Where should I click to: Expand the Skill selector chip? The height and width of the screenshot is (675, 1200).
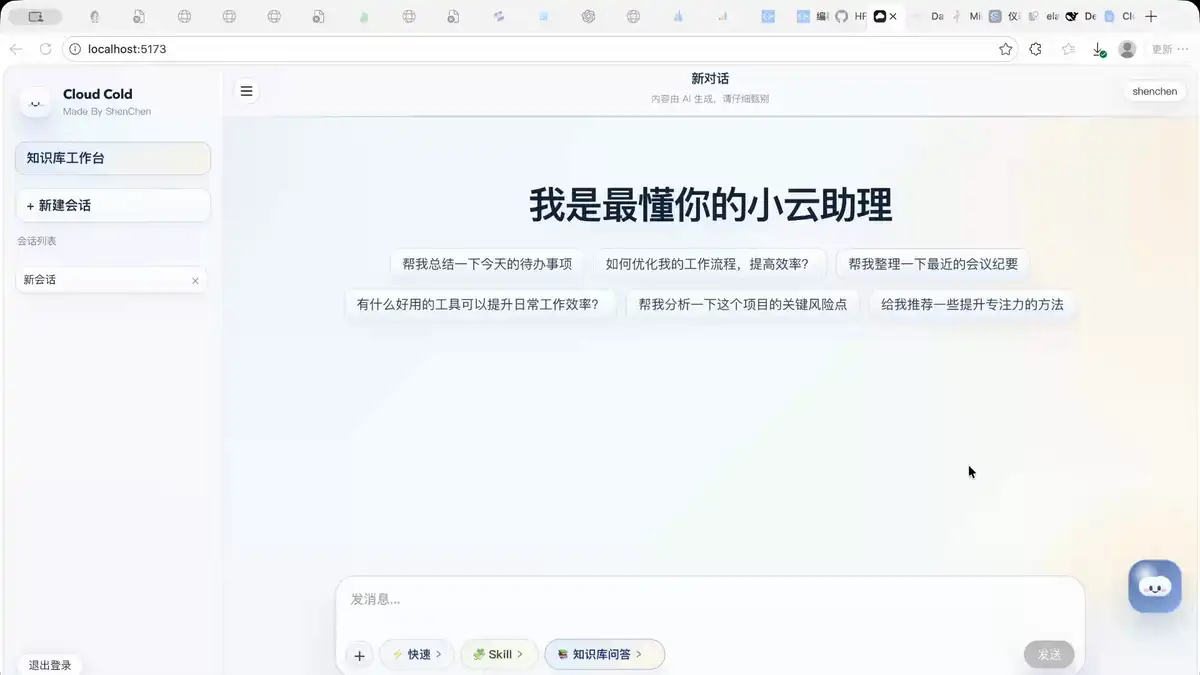pyautogui.click(x=499, y=654)
